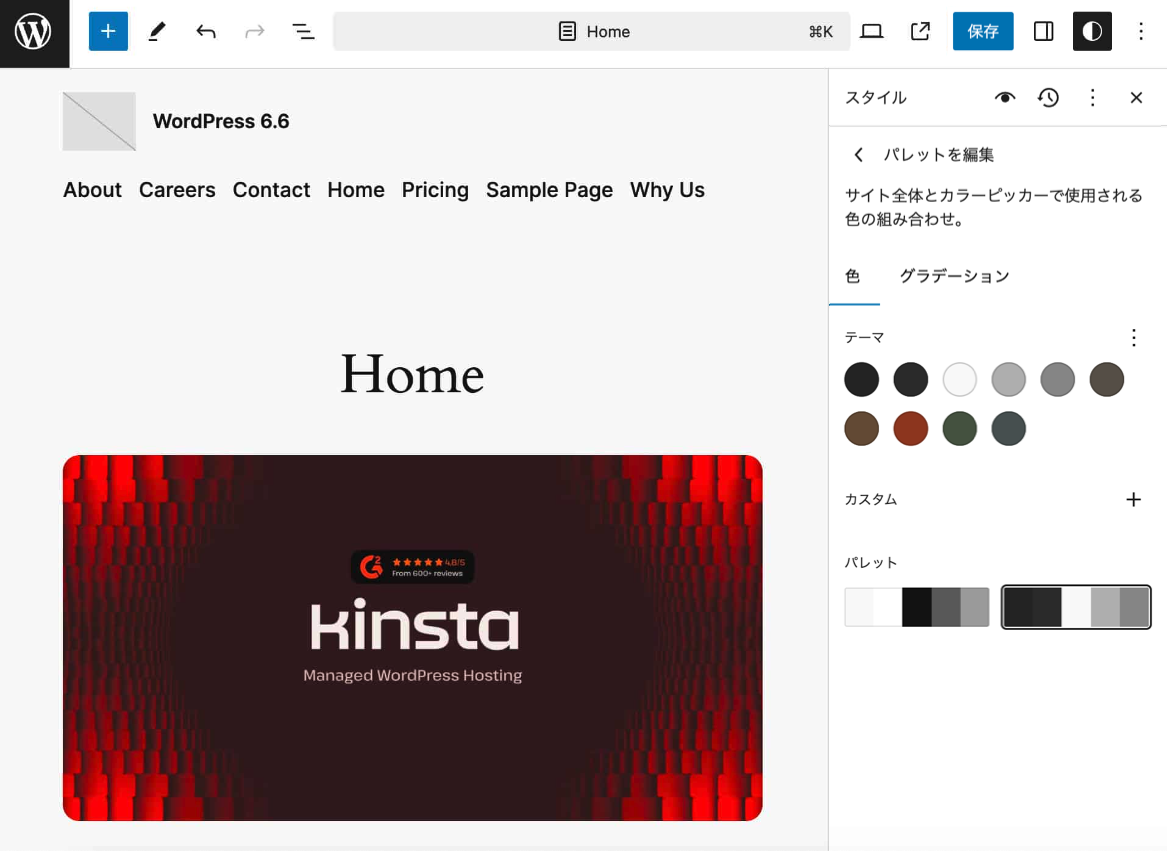Open the style revisions history
The height and width of the screenshot is (851, 1167).
tap(1049, 98)
